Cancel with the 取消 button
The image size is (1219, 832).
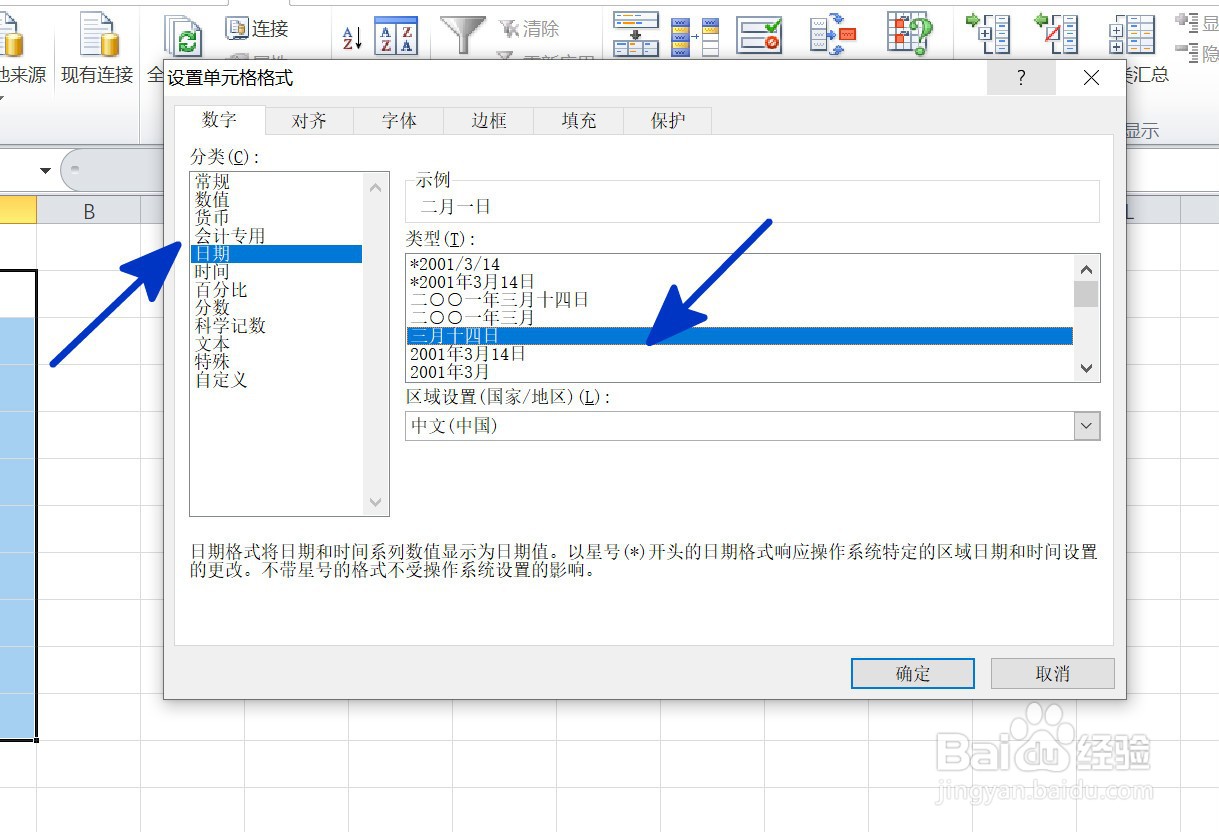tap(1052, 674)
